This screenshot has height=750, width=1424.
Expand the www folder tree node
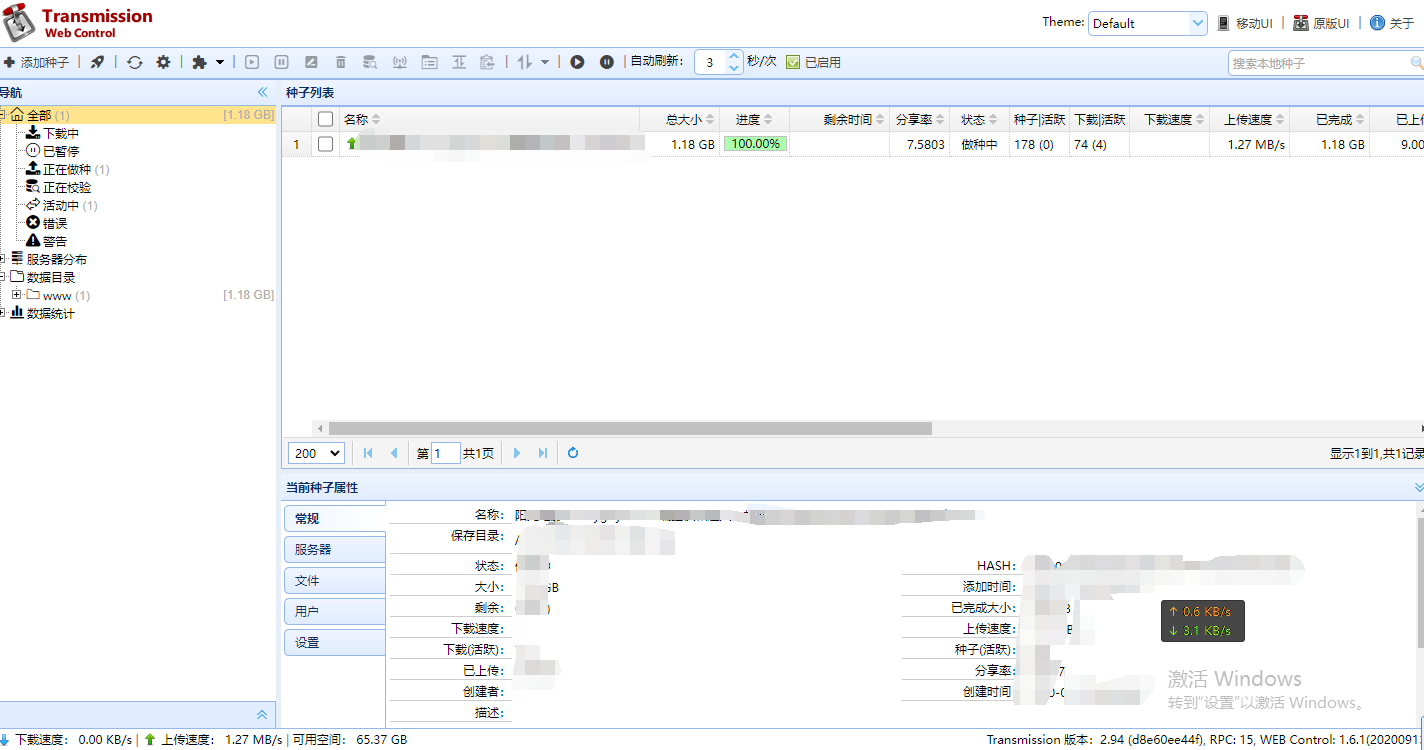click(16, 295)
